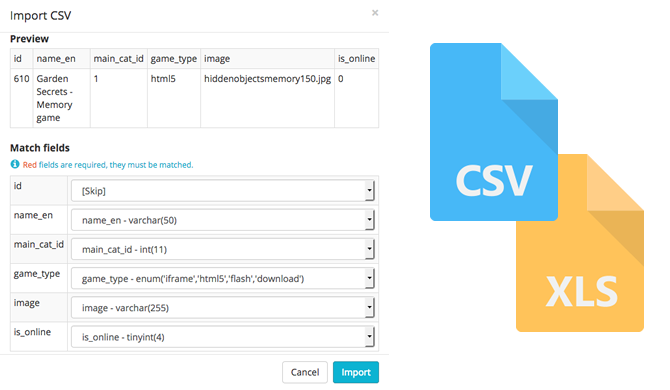The height and width of the screenshot is (390, 670).
Task: Click preview cell value '610'
Action: 21,79
